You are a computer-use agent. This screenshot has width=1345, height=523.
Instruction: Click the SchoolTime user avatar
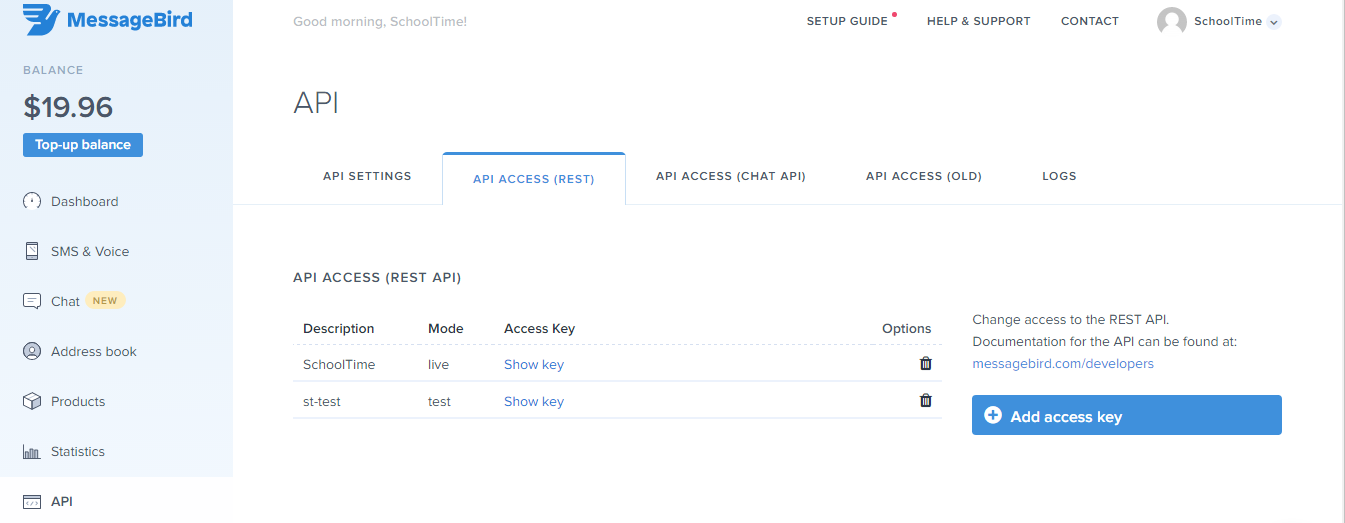(x=1172, y=22)
